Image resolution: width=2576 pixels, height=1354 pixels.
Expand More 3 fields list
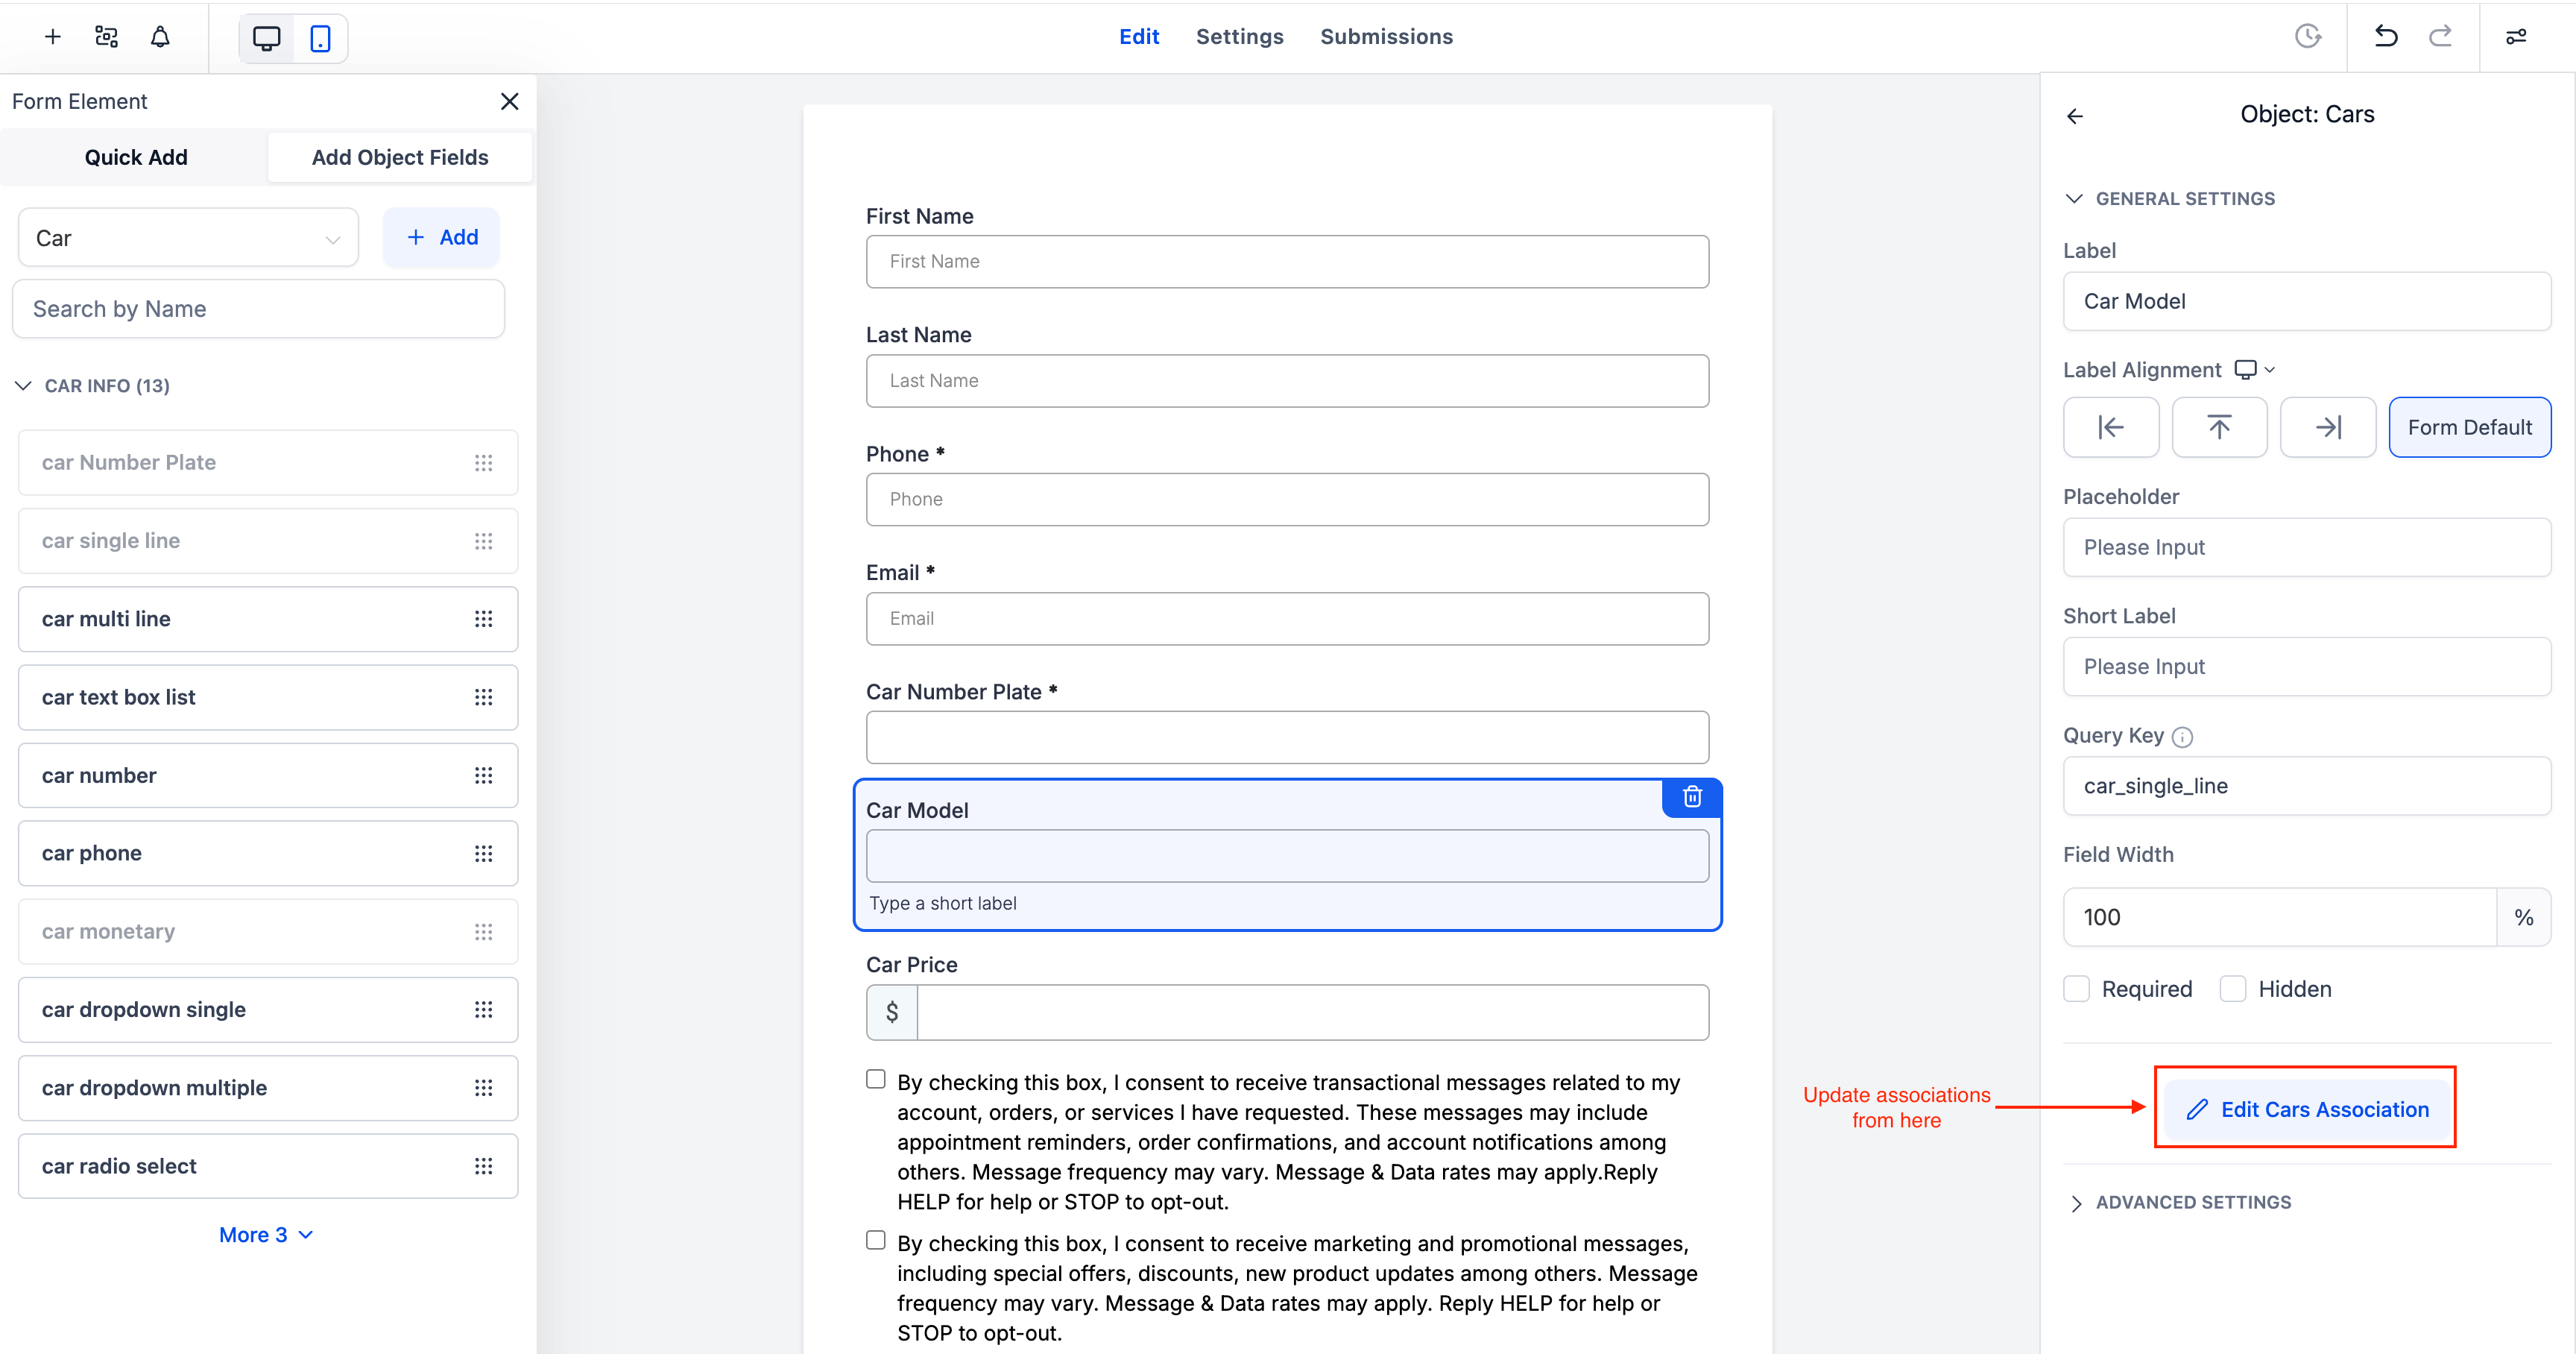click(265, 1234)
